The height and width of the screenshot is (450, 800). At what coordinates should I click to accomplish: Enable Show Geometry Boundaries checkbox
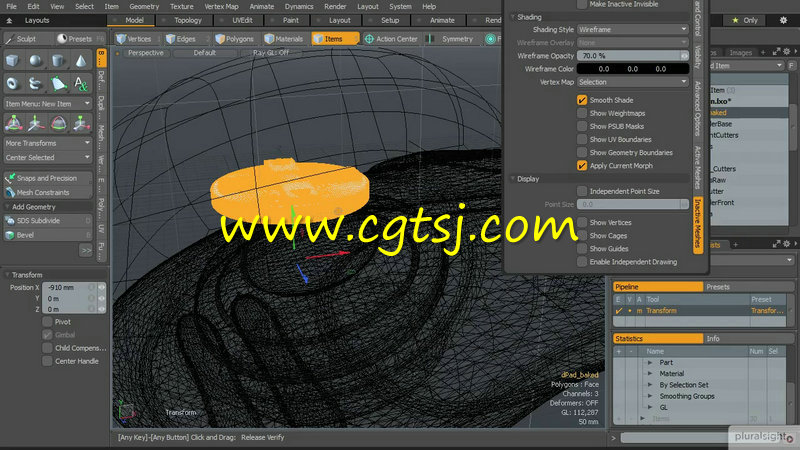[582, 152]
